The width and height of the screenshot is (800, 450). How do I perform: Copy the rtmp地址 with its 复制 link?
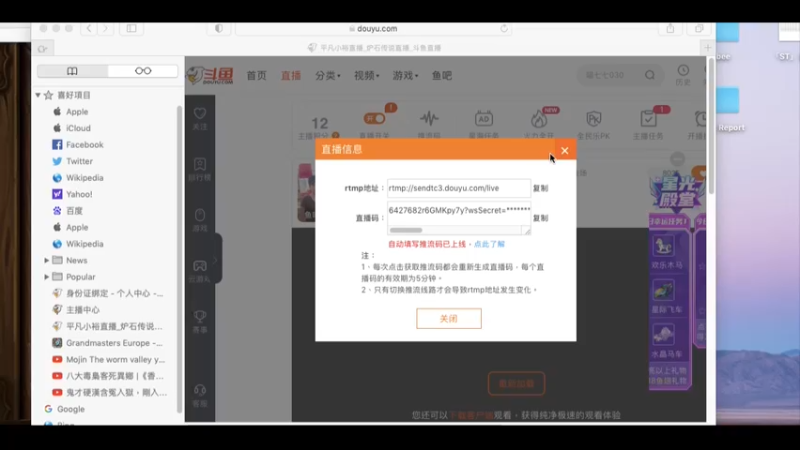[540, 188]
